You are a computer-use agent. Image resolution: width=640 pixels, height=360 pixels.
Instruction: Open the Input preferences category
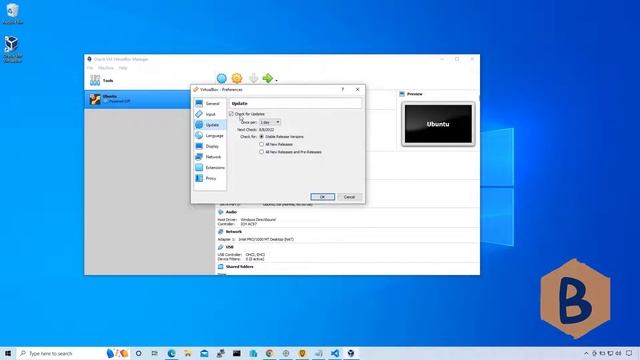210,114
